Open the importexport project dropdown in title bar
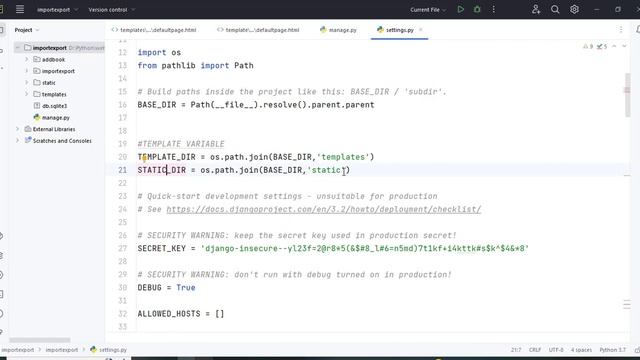The image size is (640, 360). coord(57,9)
